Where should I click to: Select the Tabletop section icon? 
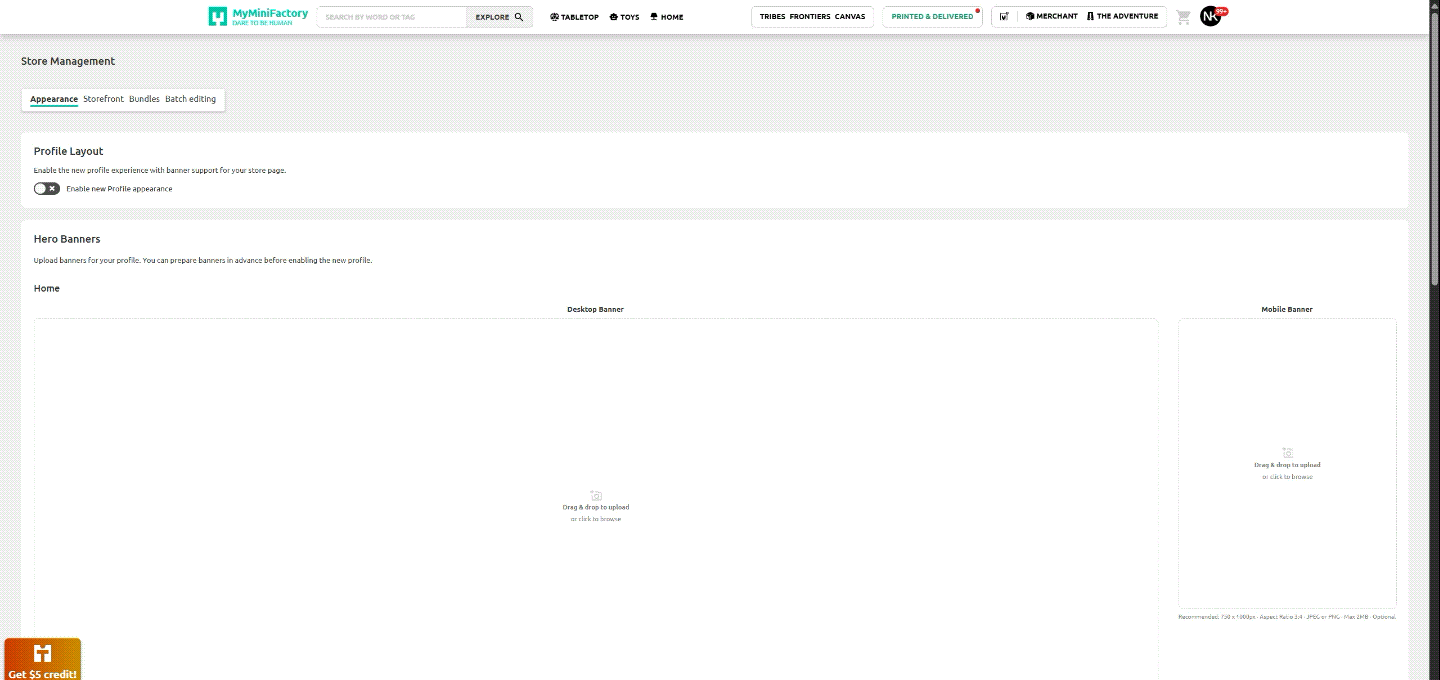coord(573,16)
